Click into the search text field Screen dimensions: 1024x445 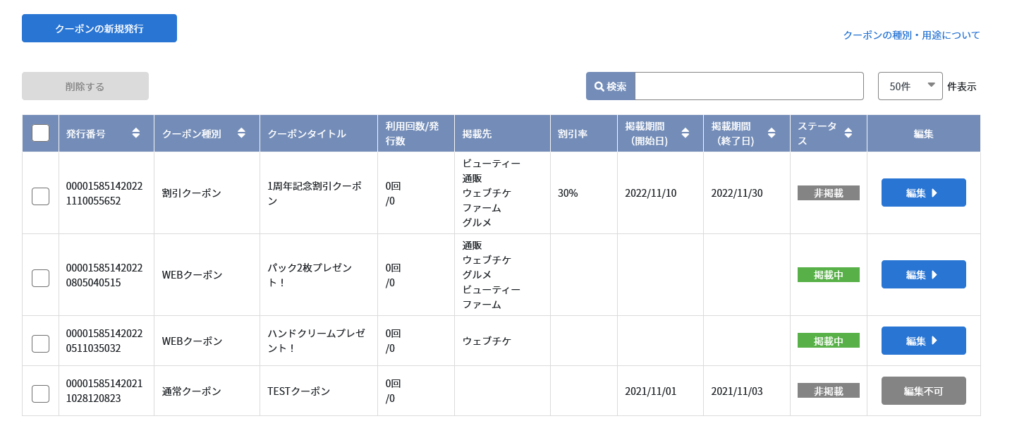pyautogui.click(x=749, y=86)
